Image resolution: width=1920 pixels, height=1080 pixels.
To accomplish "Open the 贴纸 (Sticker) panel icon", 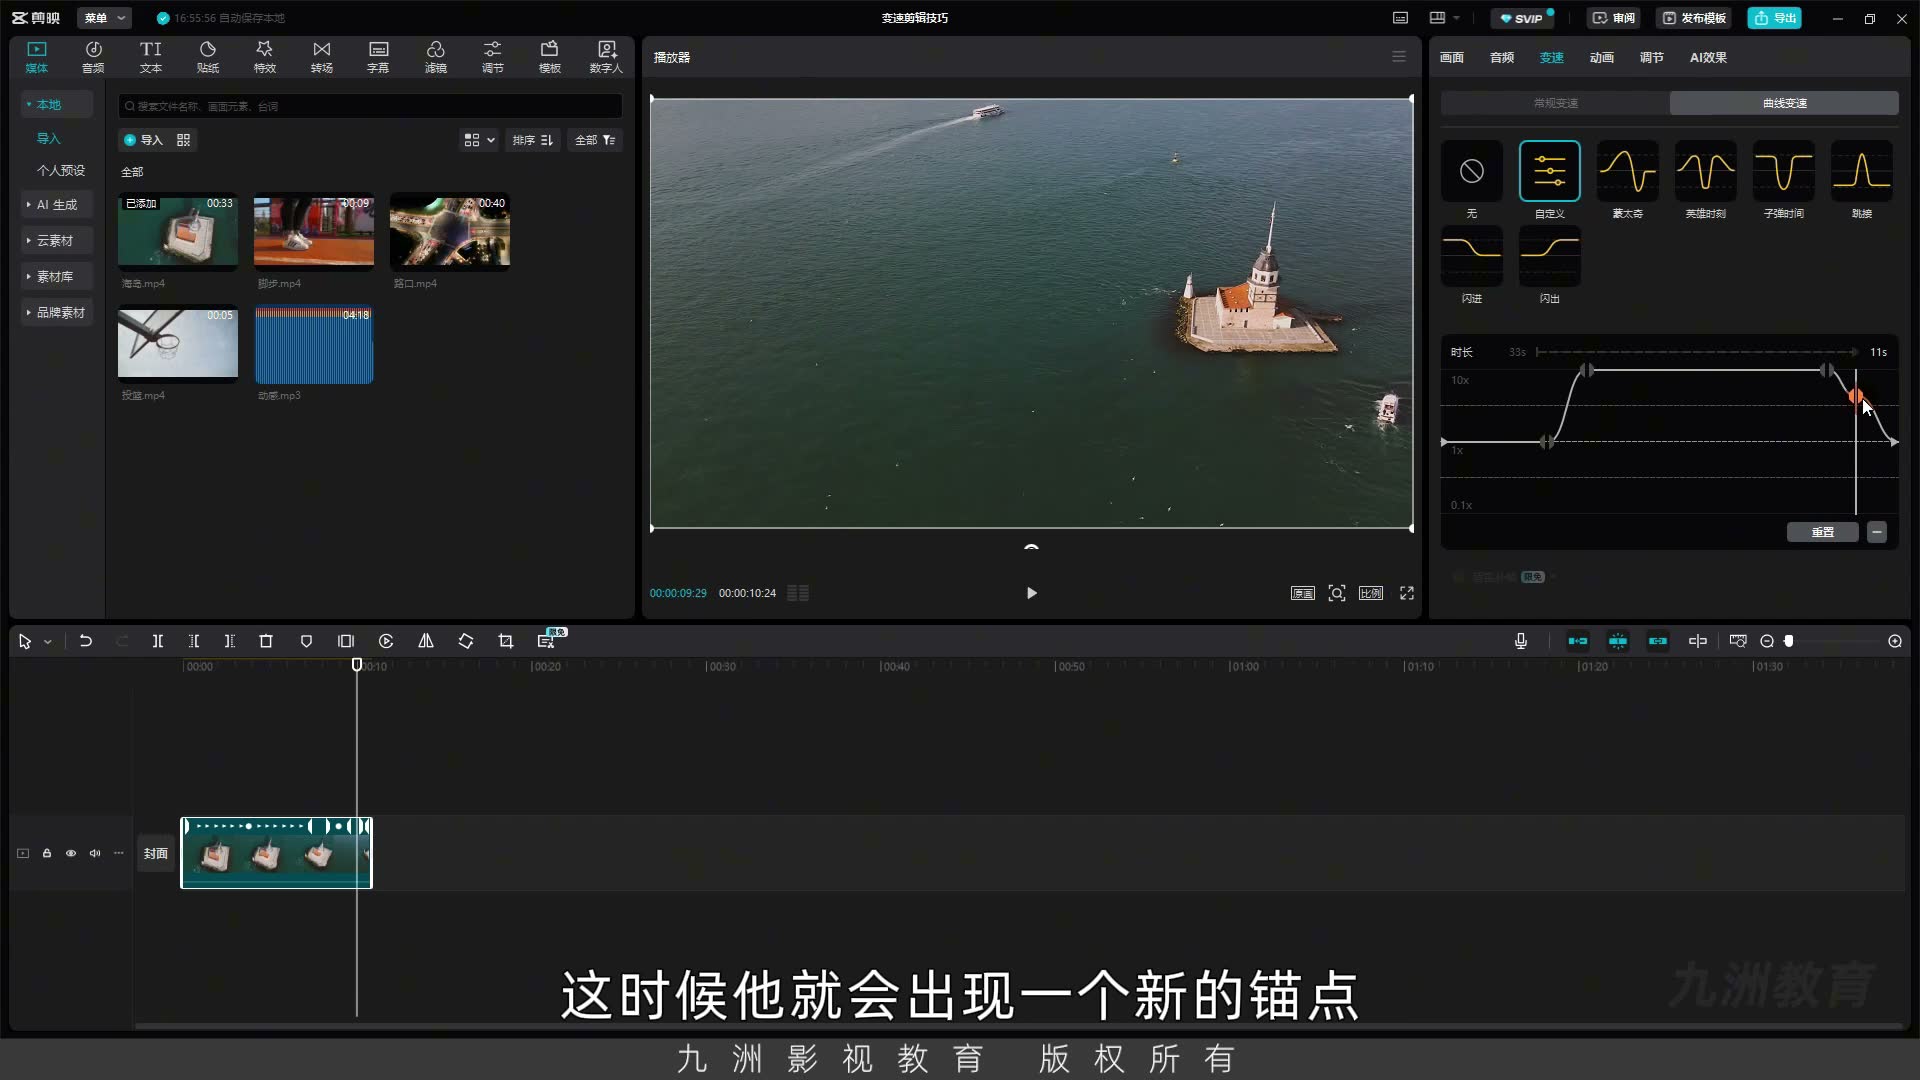I will point(207,57).
